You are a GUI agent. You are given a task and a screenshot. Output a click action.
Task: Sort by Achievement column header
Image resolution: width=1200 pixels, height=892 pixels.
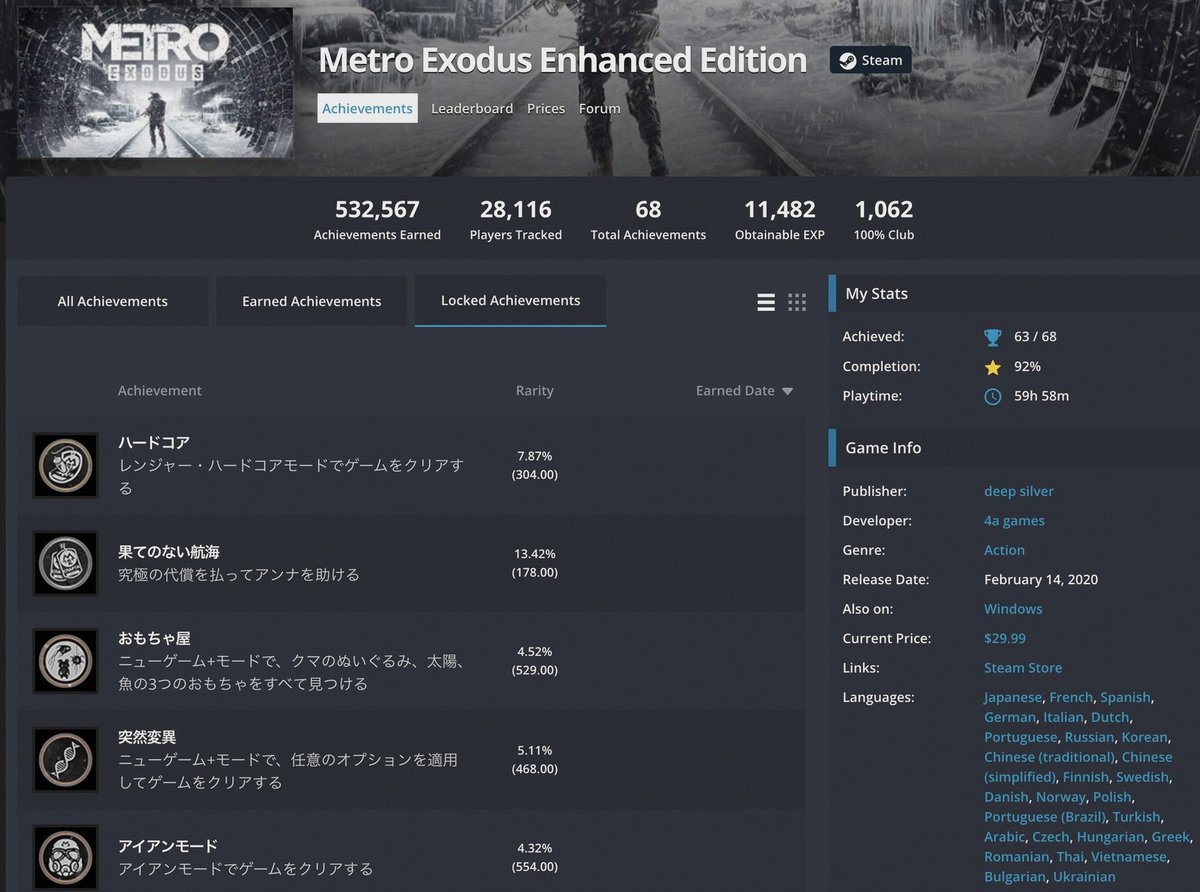(x=159, y=391)
